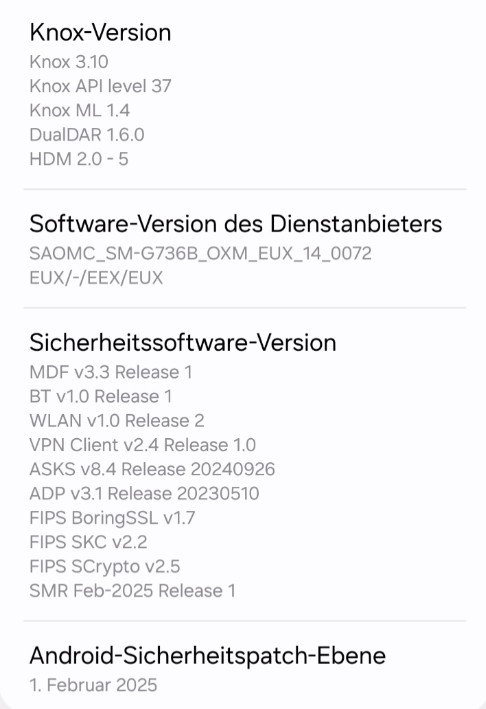Select SMR Feb-2025 Release 1 line
The width and height of the screenshot is (486, 709).
coord(132,591)
